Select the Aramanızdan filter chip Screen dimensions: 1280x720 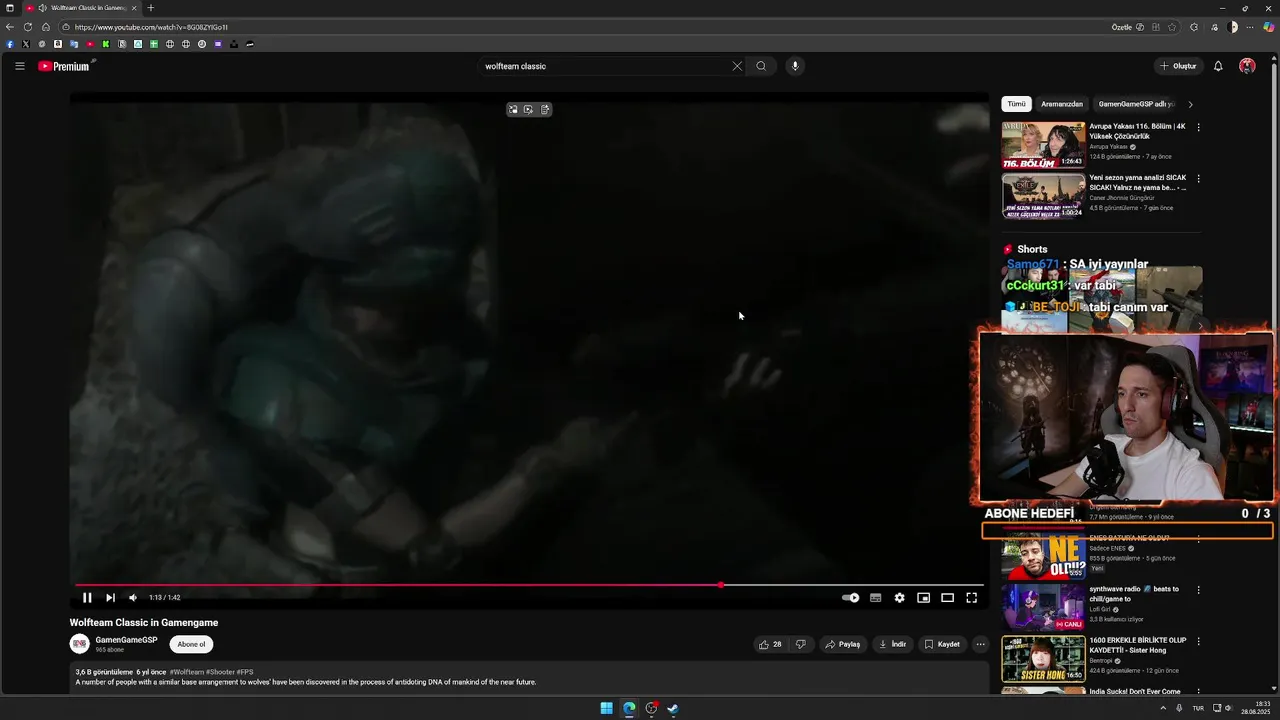[x=1062, y=104]
